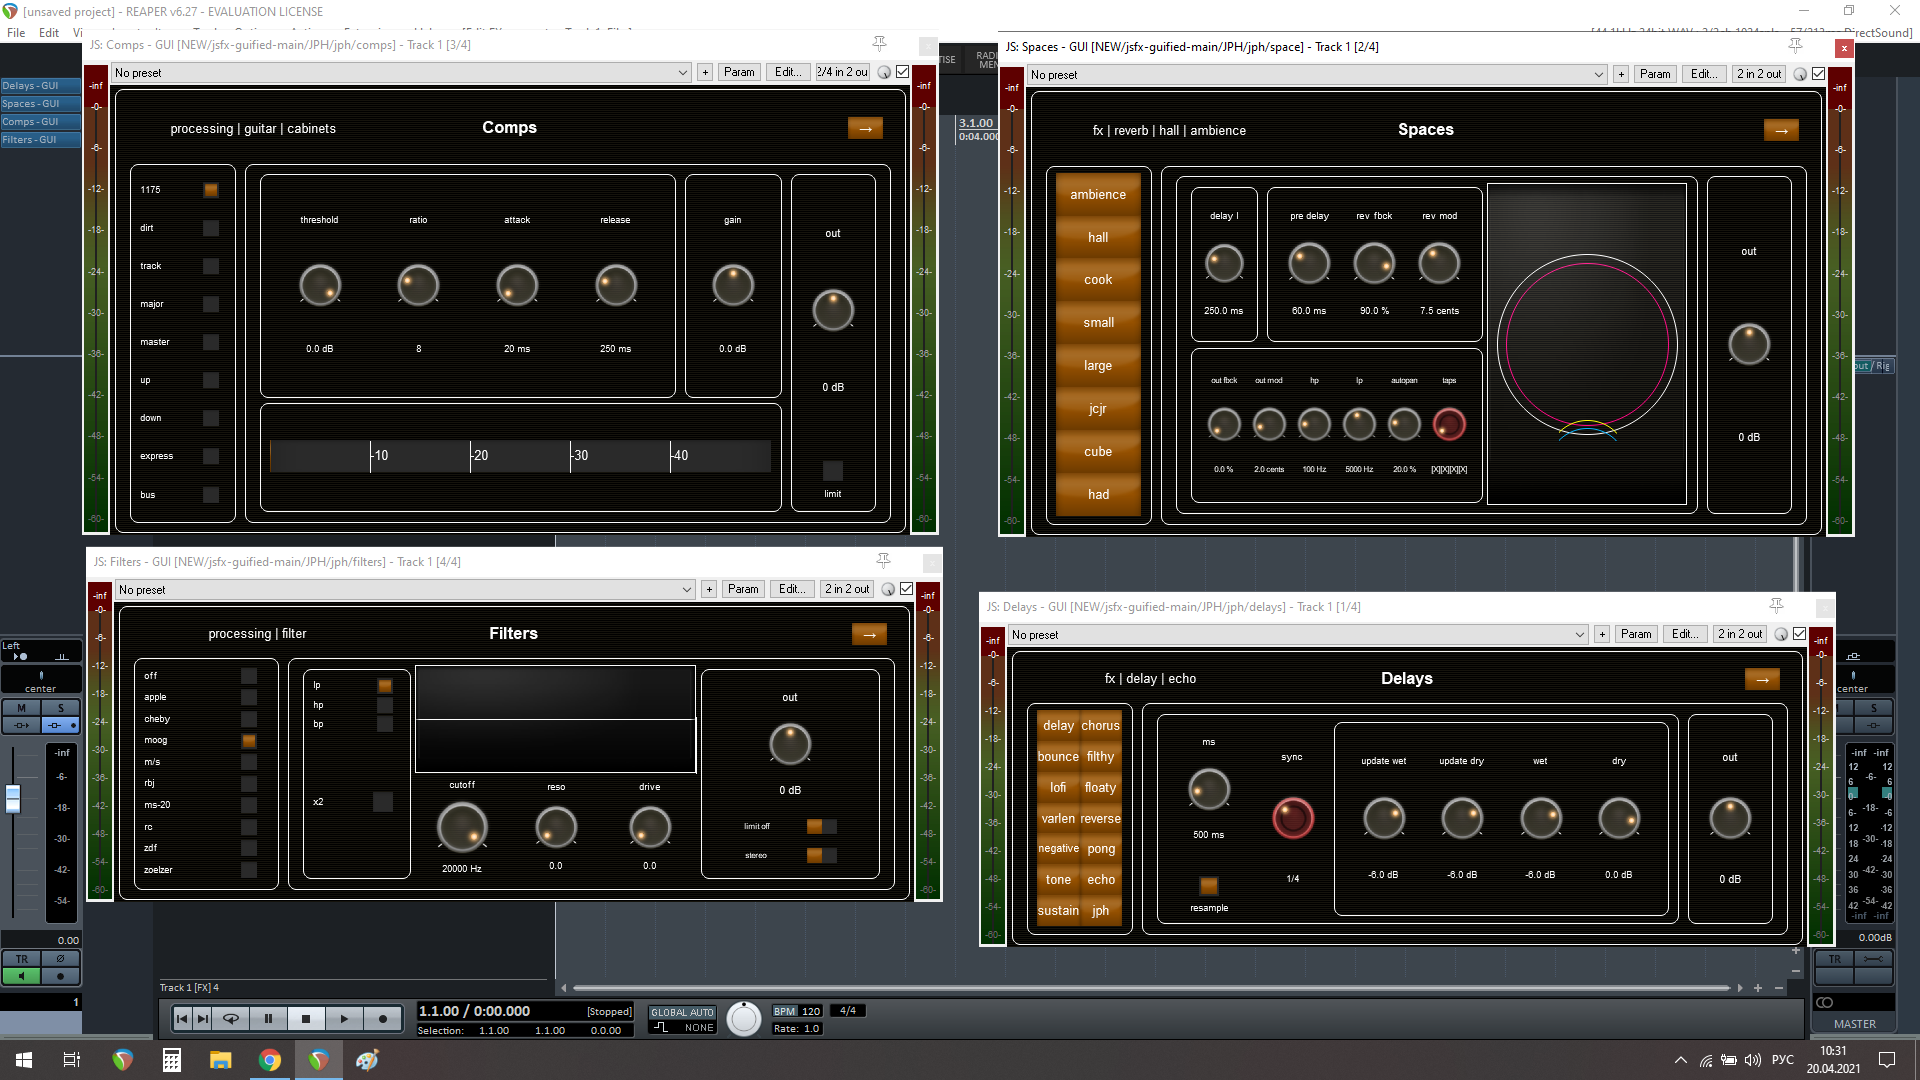This screenshot has height=1080, width=1920.
Task: Stop playback in transport bar
Action: tap(306, 1018)
